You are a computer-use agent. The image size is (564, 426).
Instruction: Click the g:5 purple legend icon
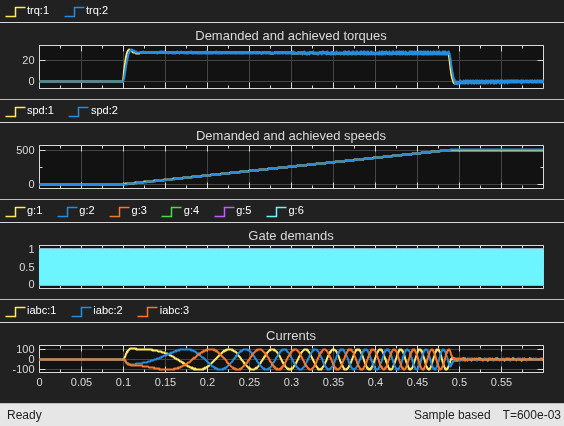(x=224, y=211)
